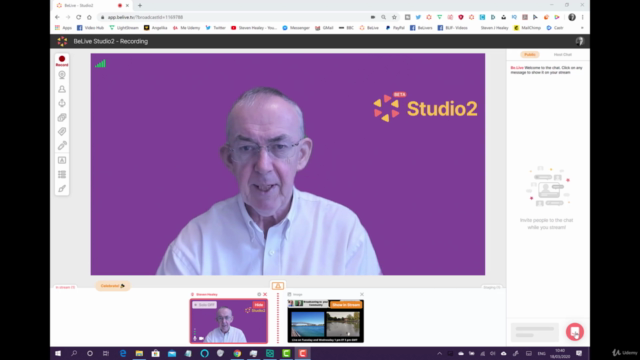This screenshot has height=360, width=640.
Task: Switch to the Public chat tab
Action: 530,55
